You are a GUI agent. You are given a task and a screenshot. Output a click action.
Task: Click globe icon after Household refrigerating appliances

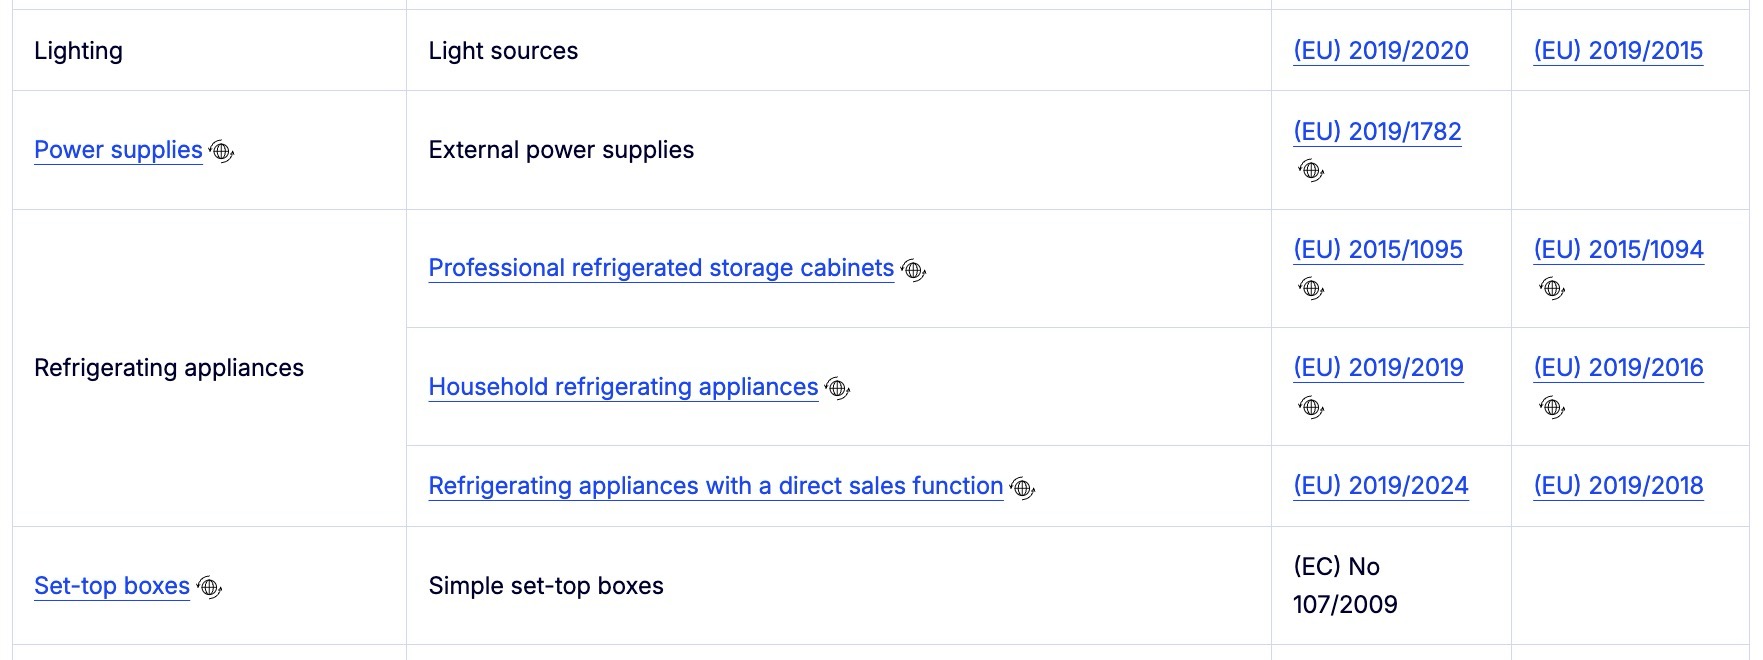click(x=837, y=389)
